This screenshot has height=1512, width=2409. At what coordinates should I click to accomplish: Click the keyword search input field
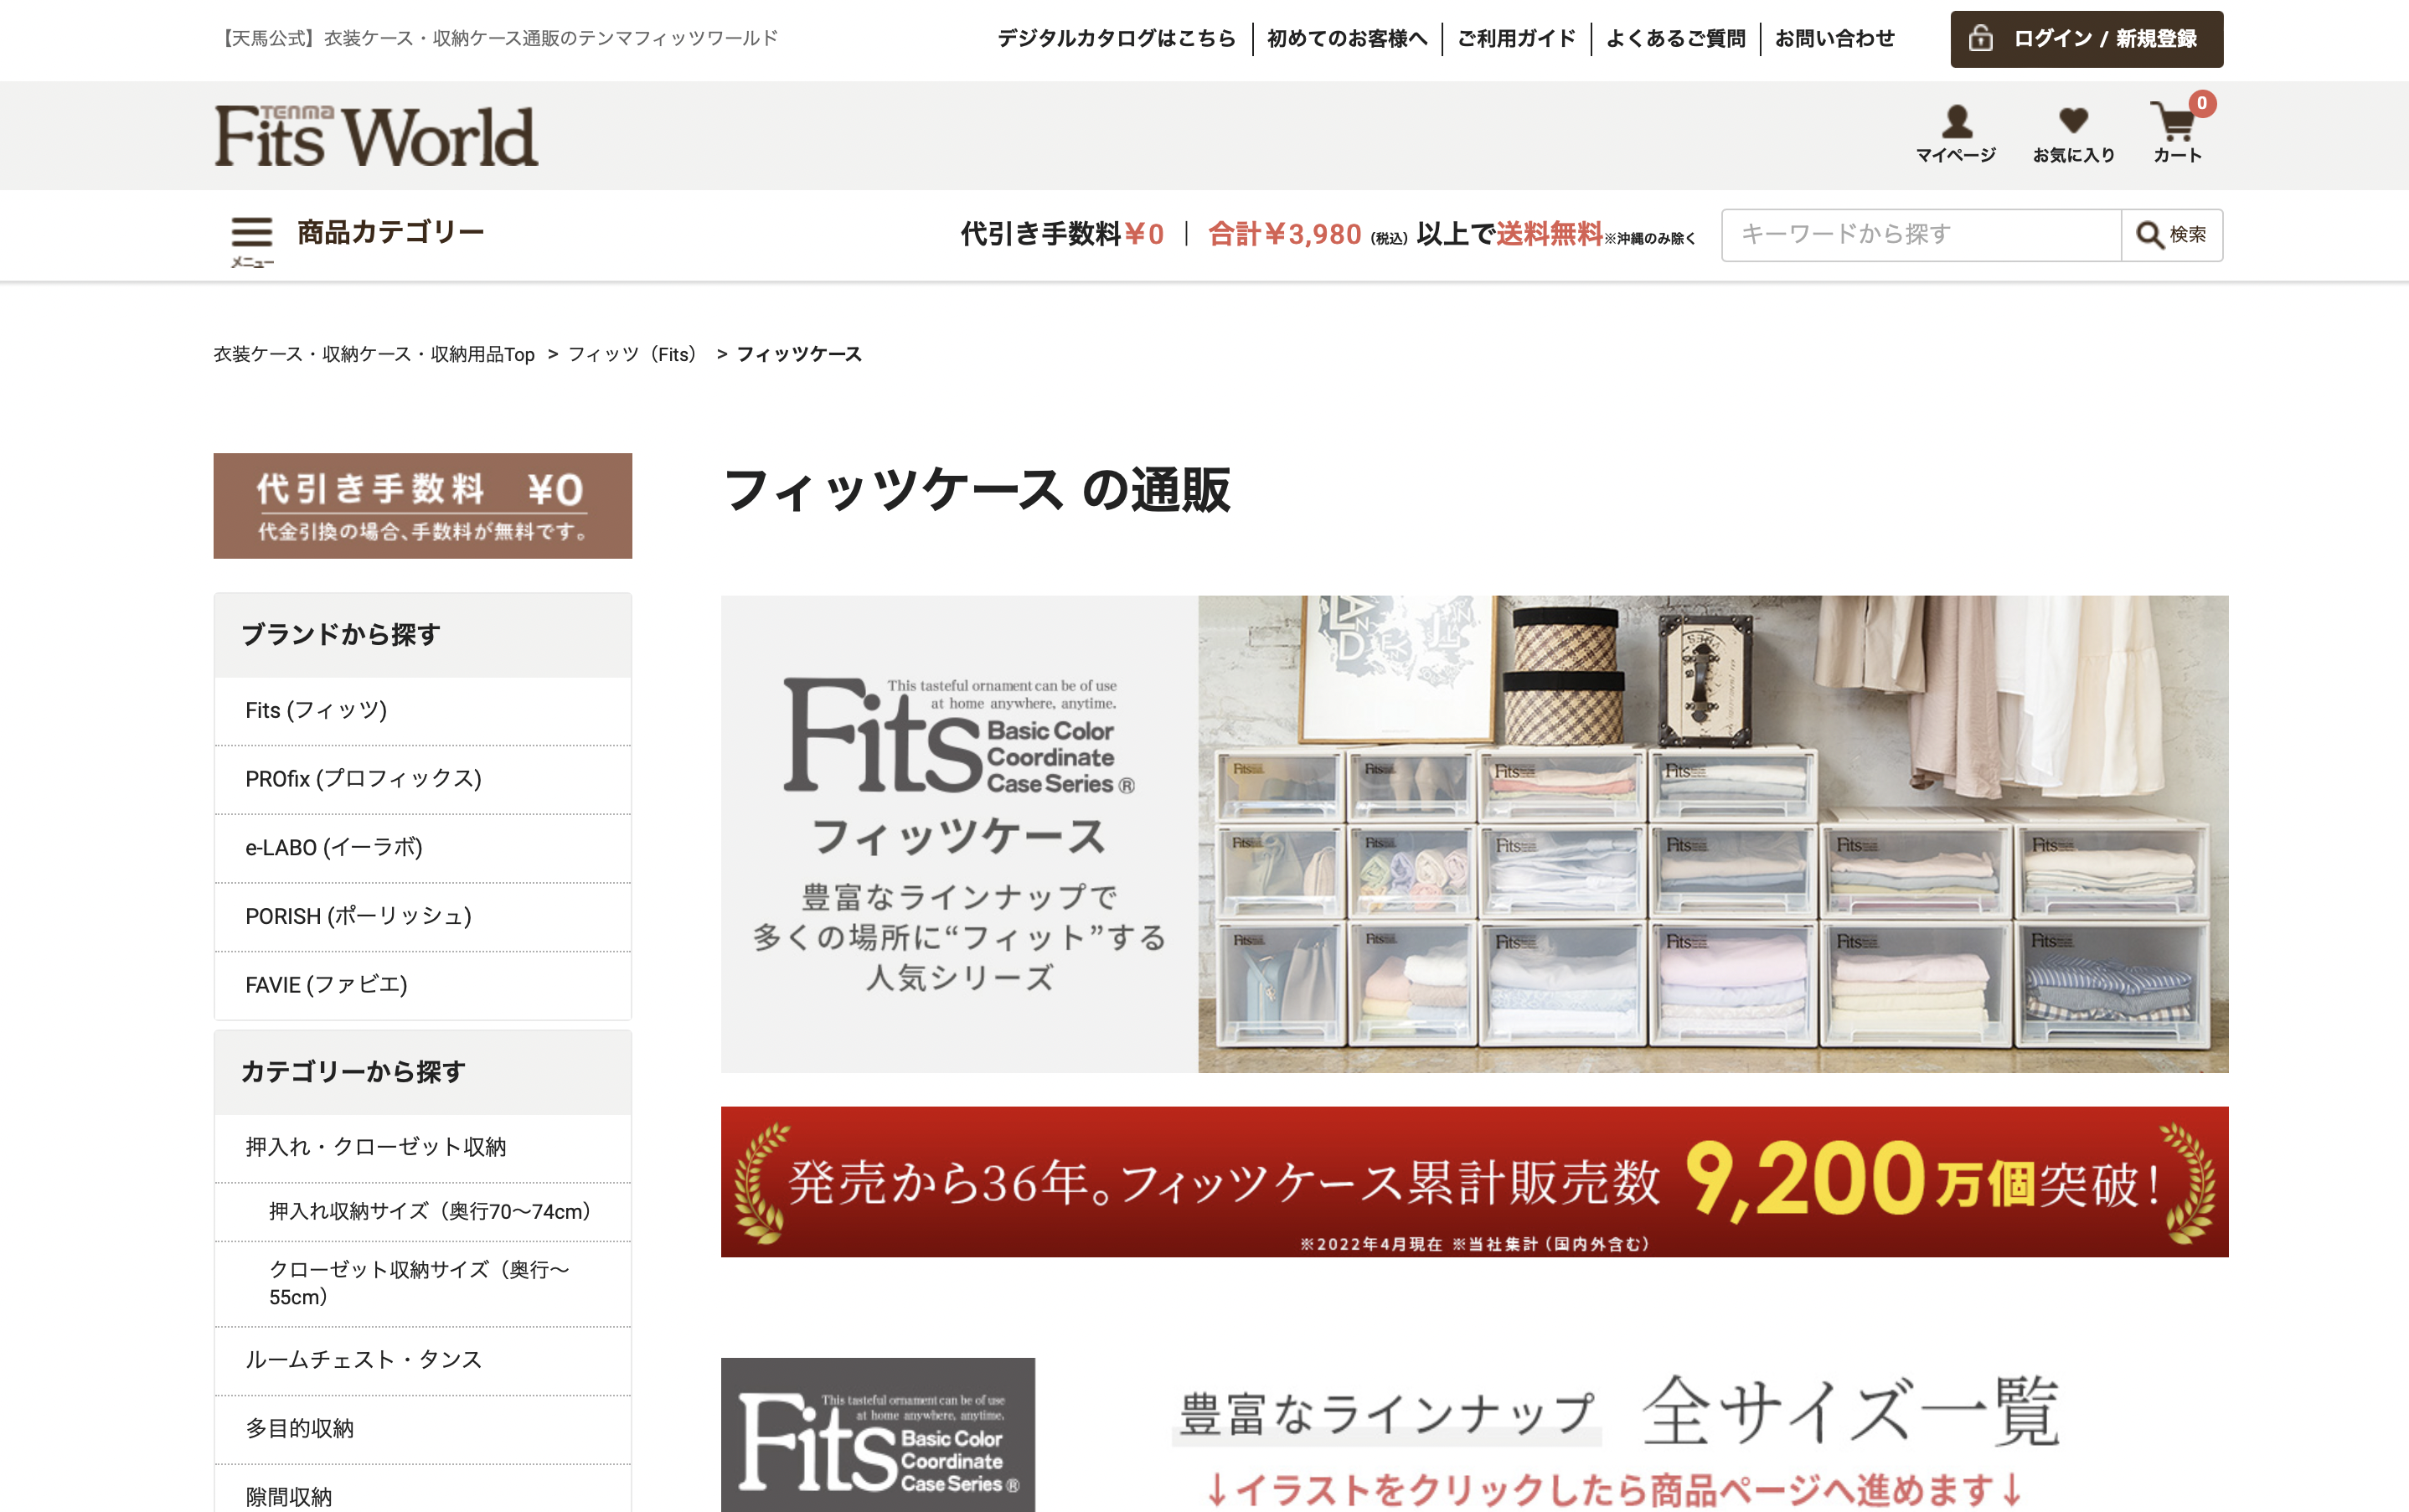point(1920,235)
